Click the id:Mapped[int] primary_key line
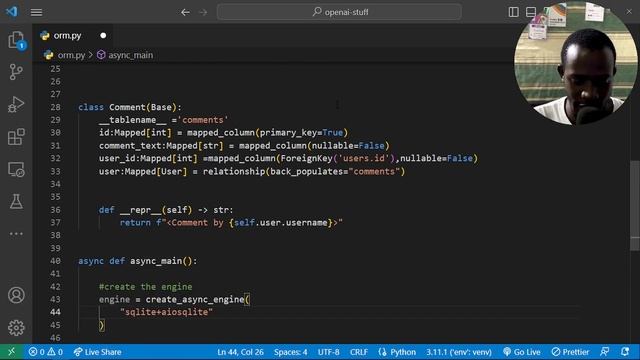 click(223, 133)
